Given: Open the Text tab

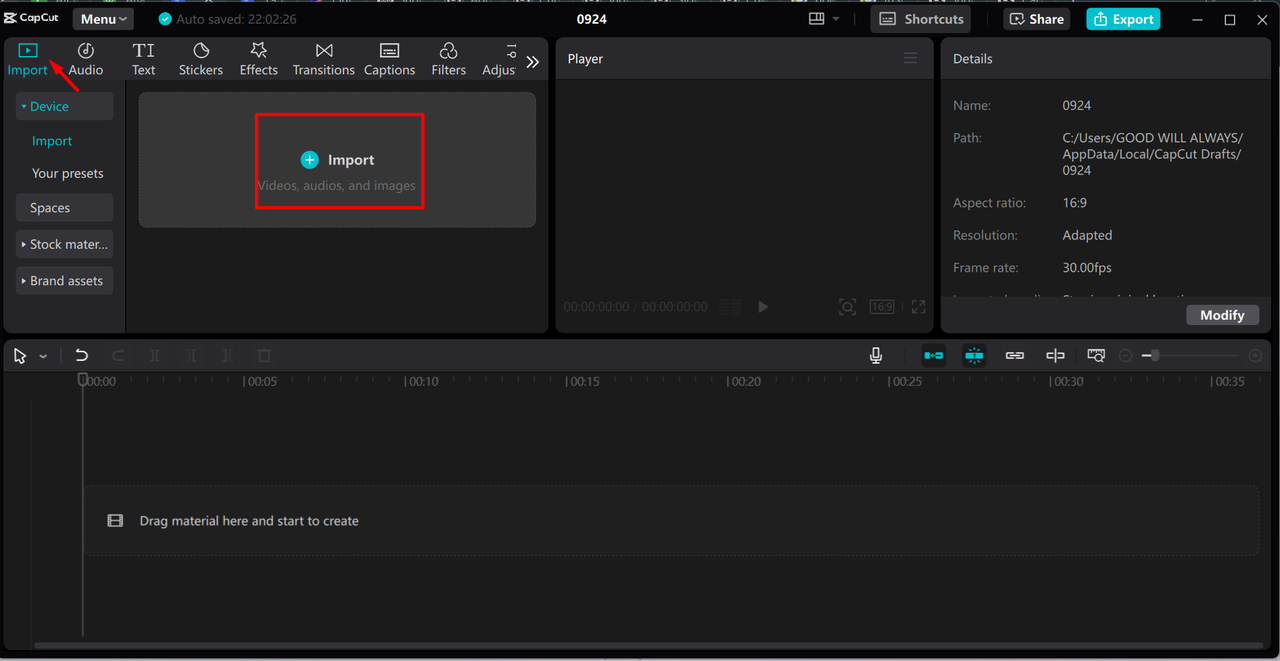Looking at the screenshot, I should pos(144,60).
